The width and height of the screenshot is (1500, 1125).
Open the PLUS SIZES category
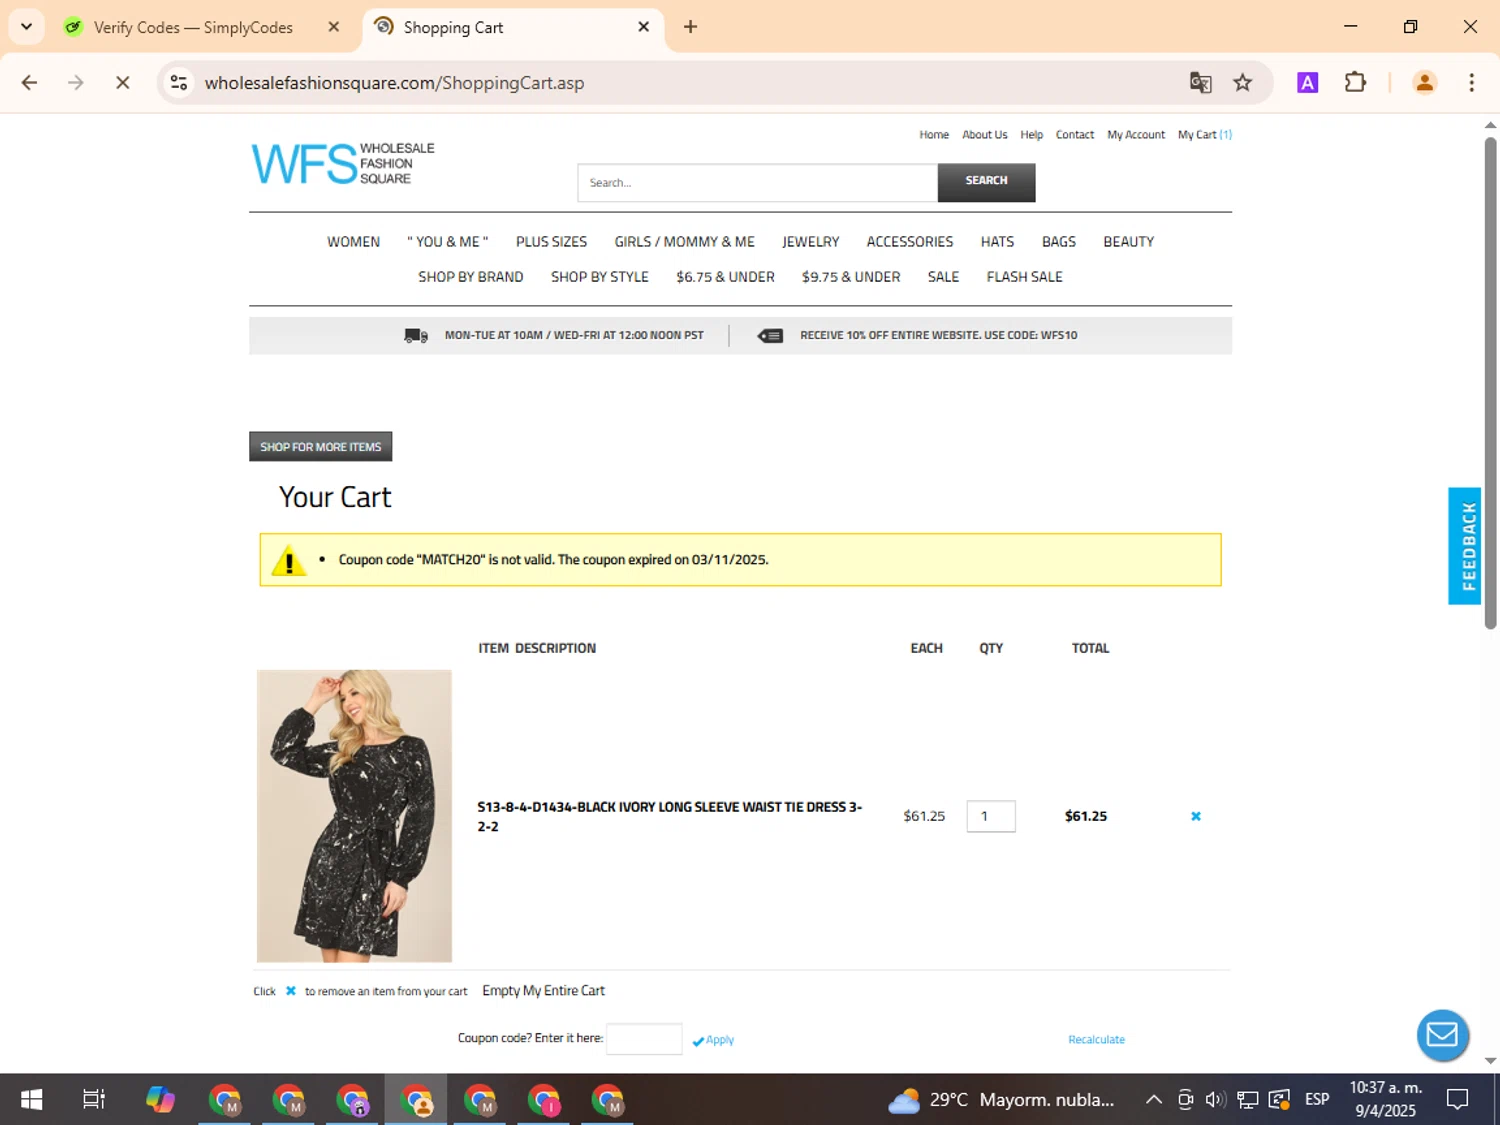551,242
